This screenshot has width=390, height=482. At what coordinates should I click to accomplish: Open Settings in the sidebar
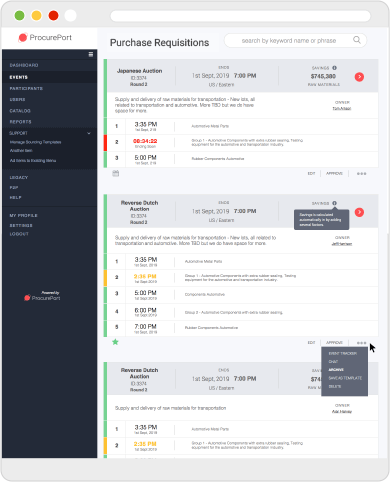(21, 225)
